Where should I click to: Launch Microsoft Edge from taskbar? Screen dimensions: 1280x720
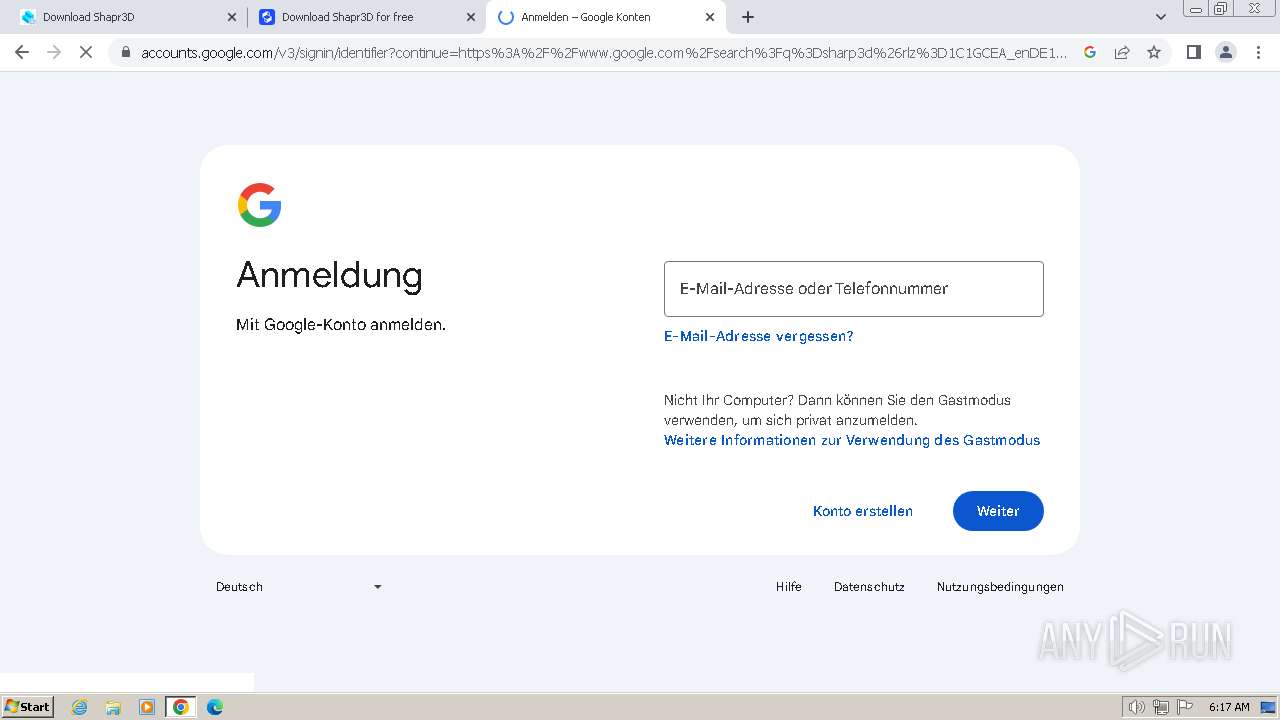coord(214,707)
